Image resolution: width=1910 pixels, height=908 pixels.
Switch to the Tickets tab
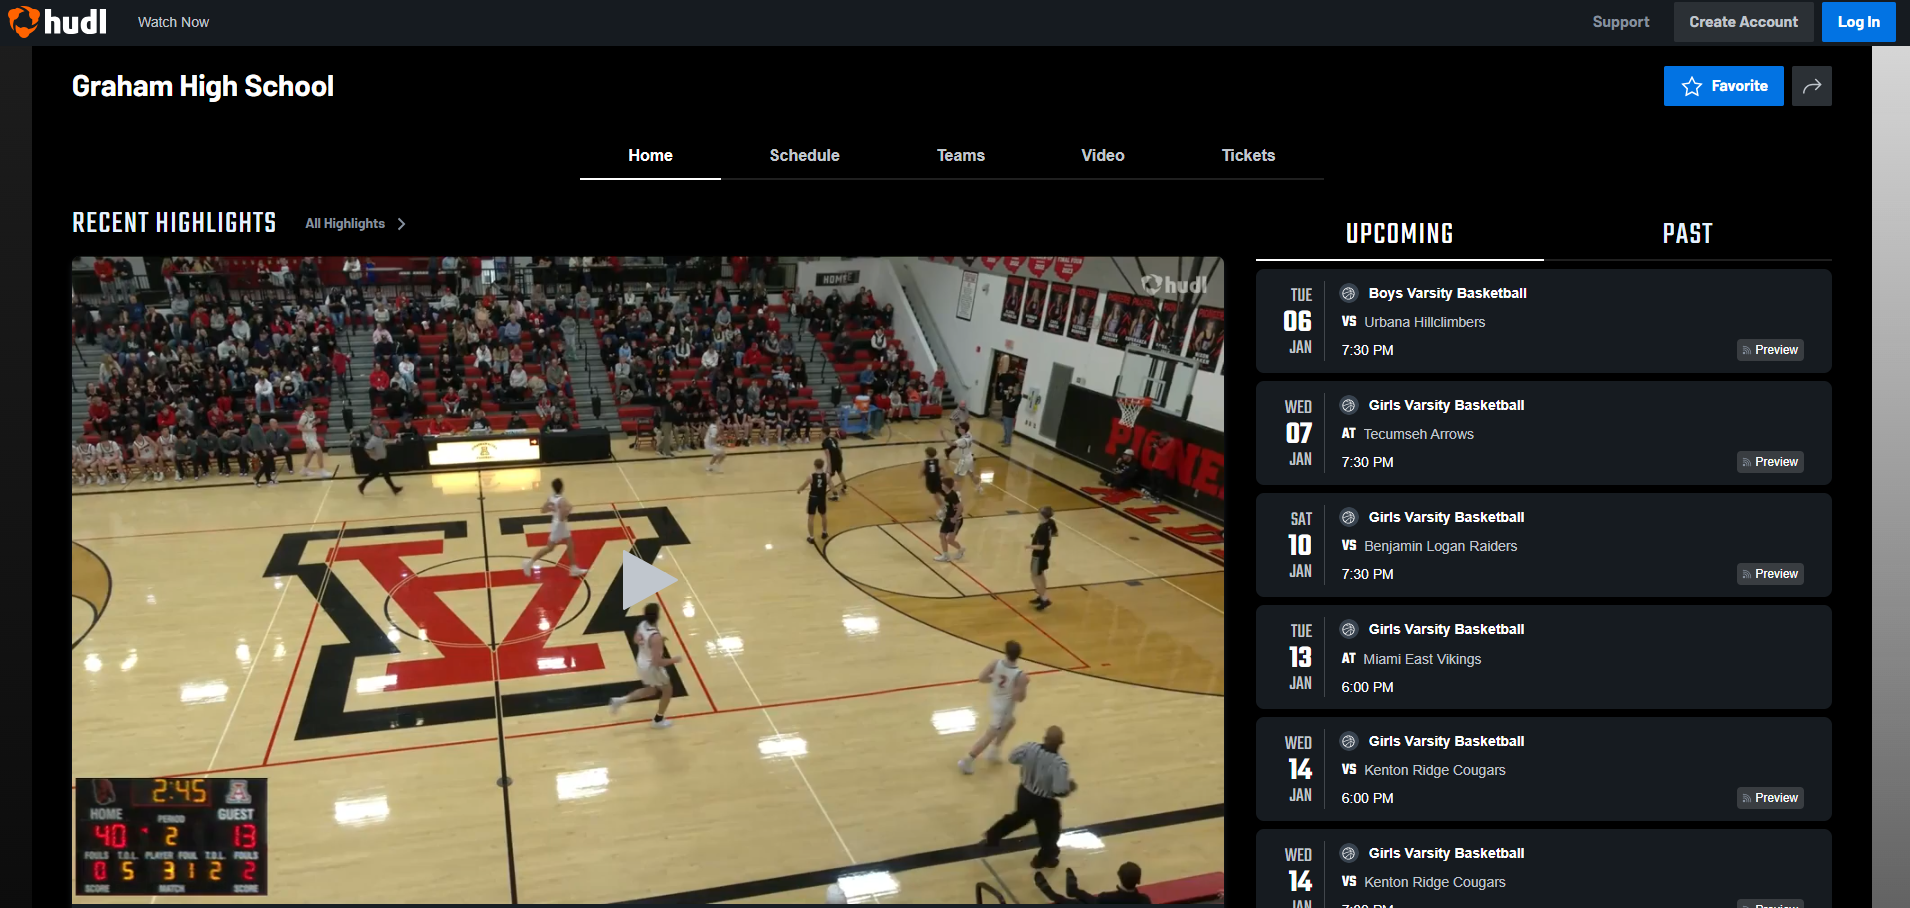click(1248, 155)
